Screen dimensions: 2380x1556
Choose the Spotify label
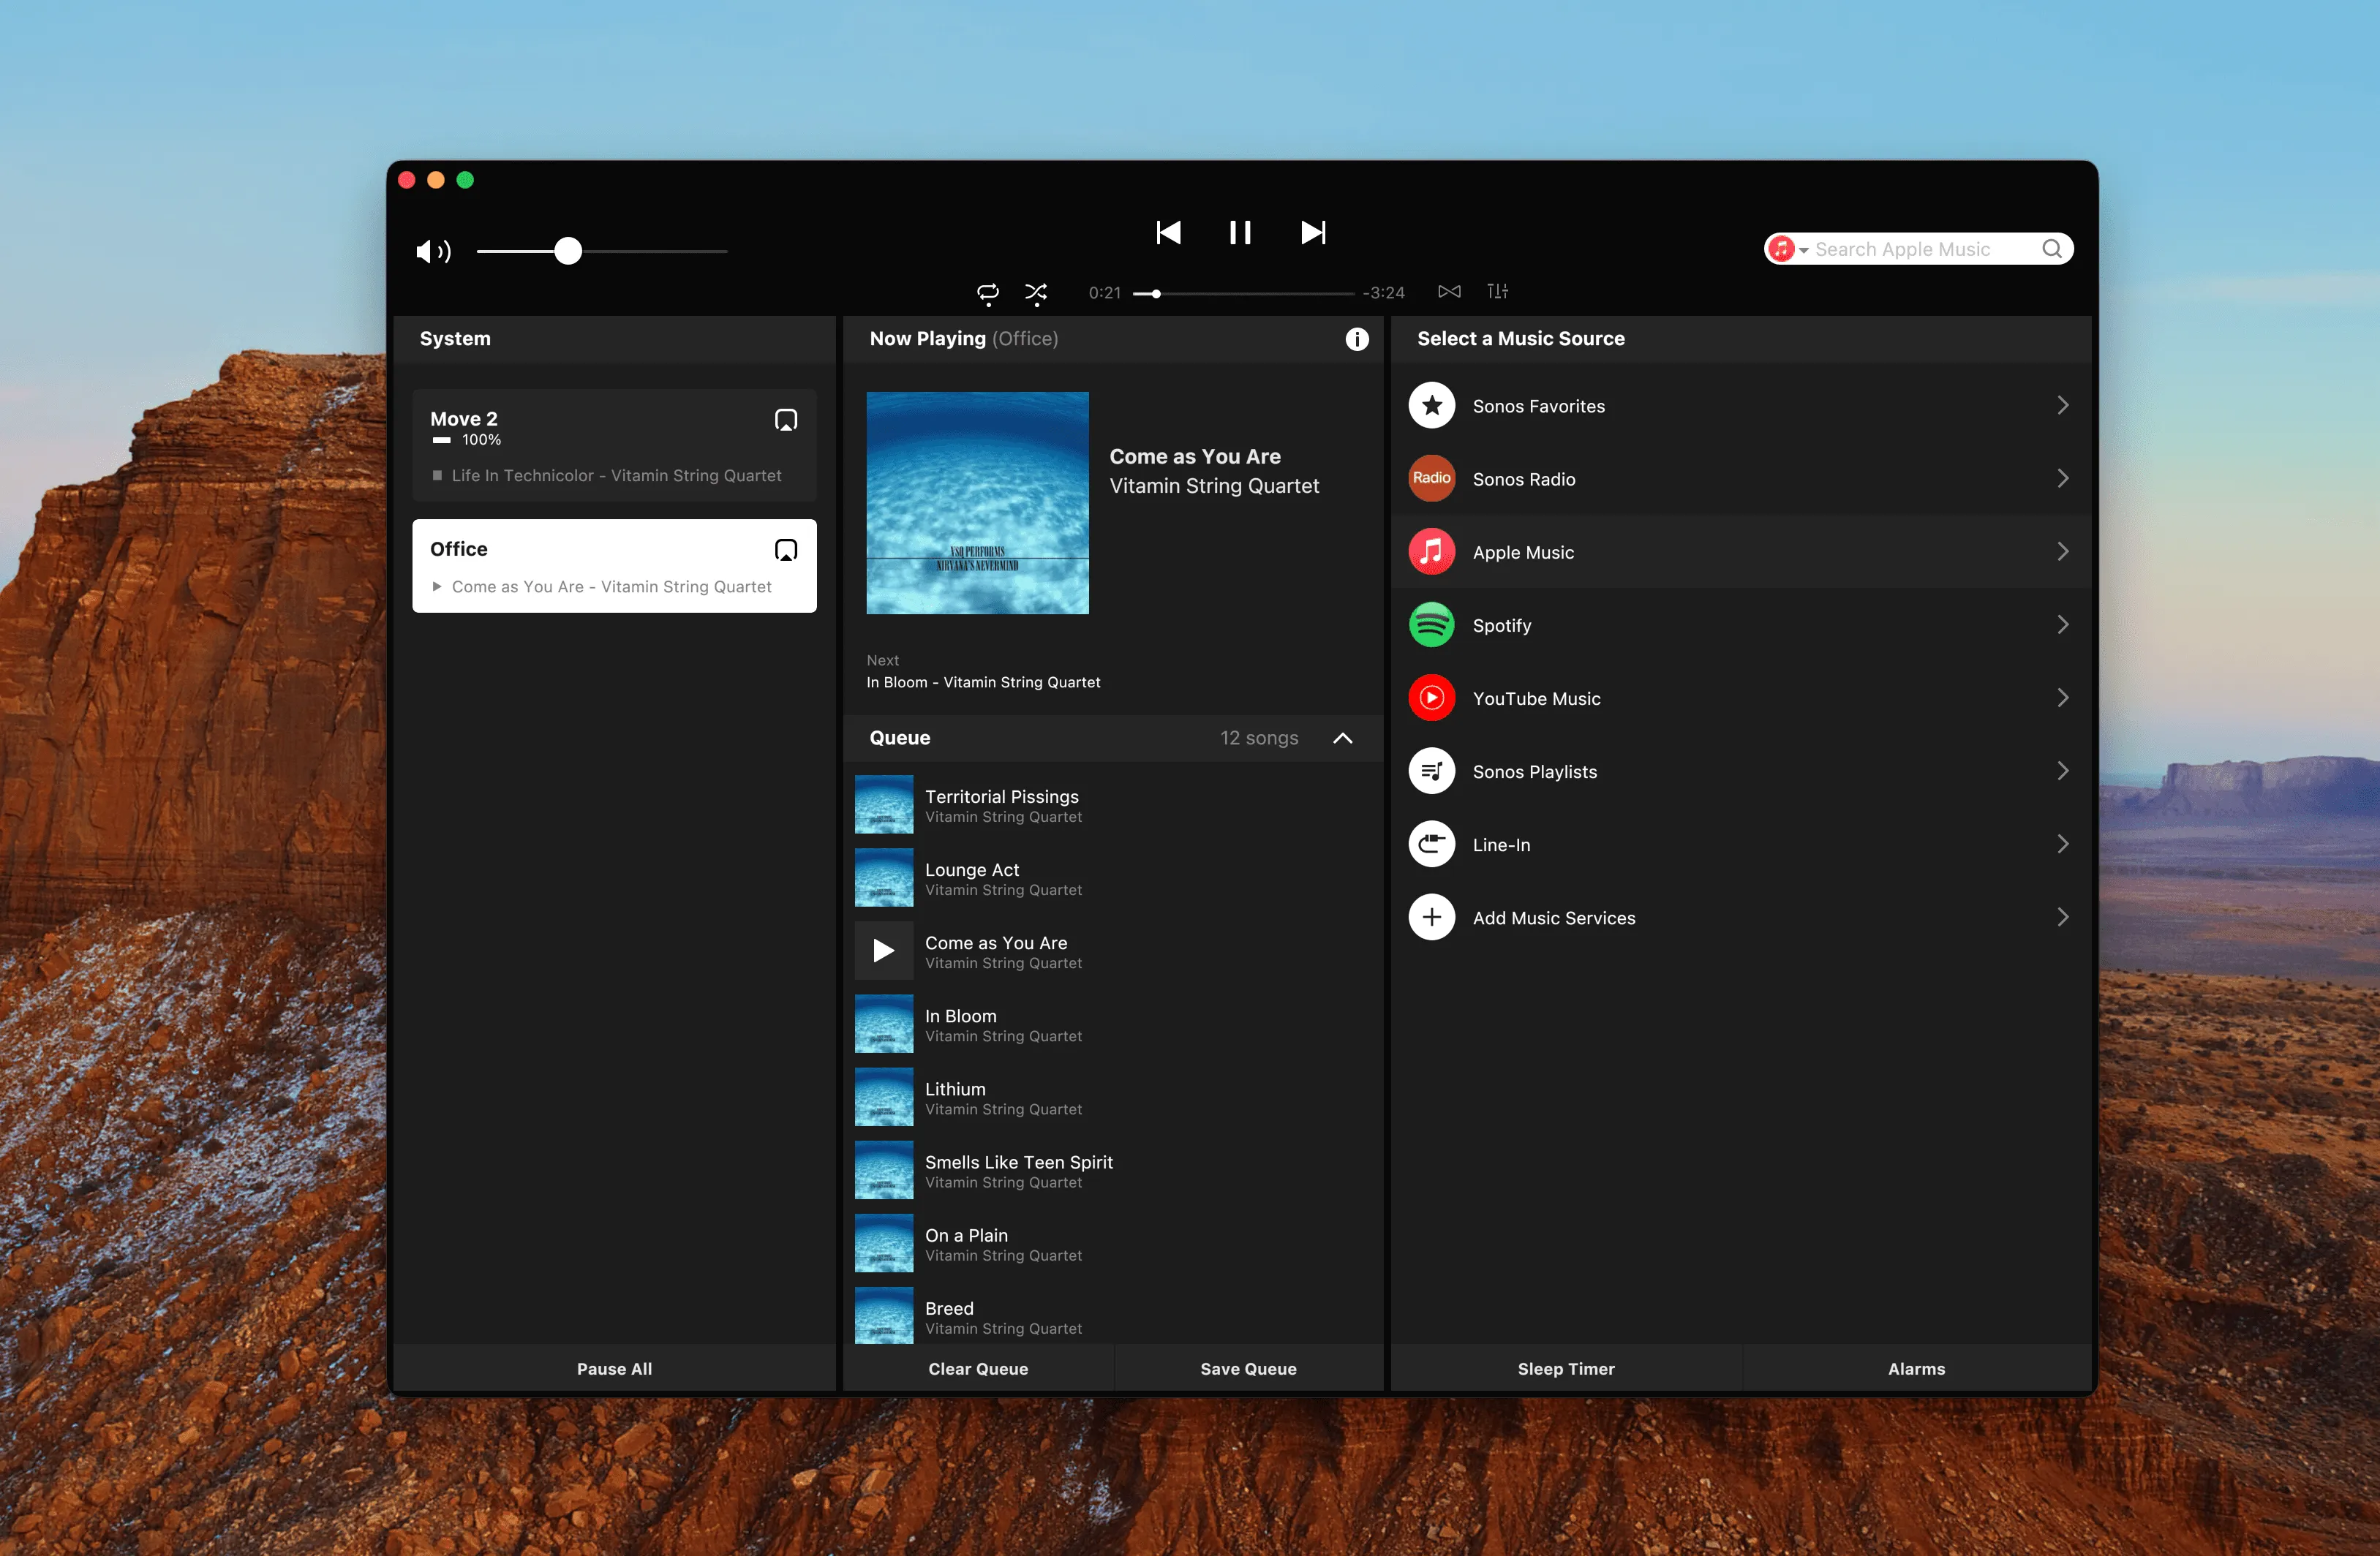1501,625
